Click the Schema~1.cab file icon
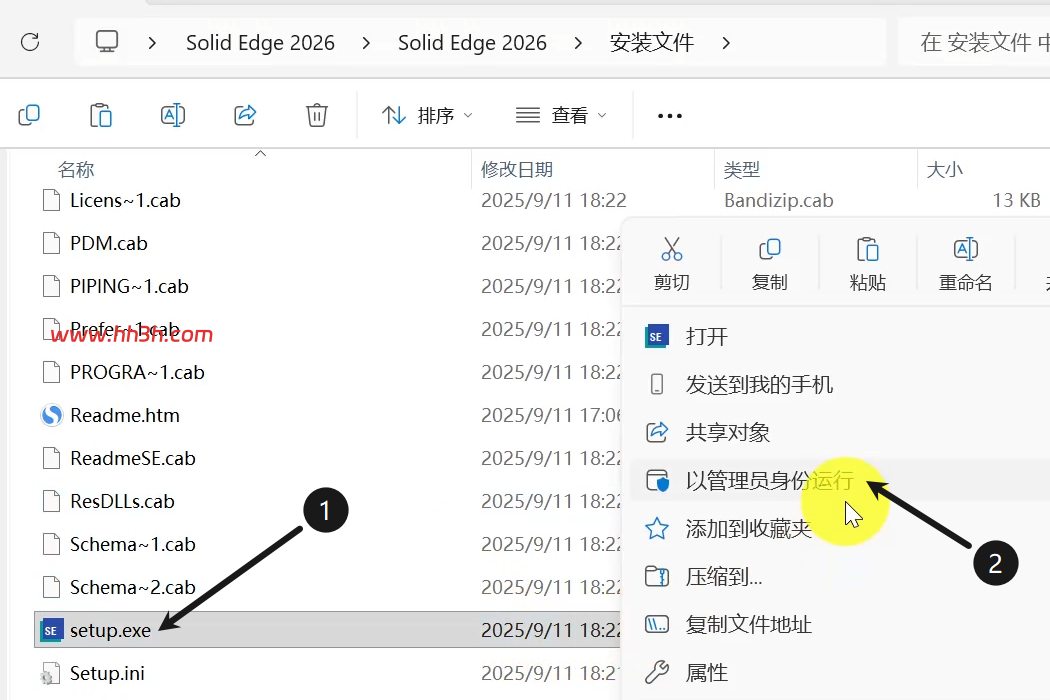 point(52,544)
